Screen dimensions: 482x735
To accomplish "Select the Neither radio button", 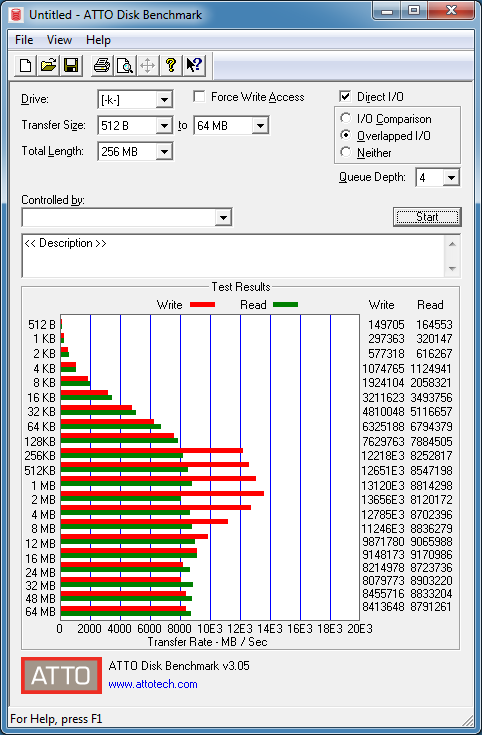I will [346, 152].
